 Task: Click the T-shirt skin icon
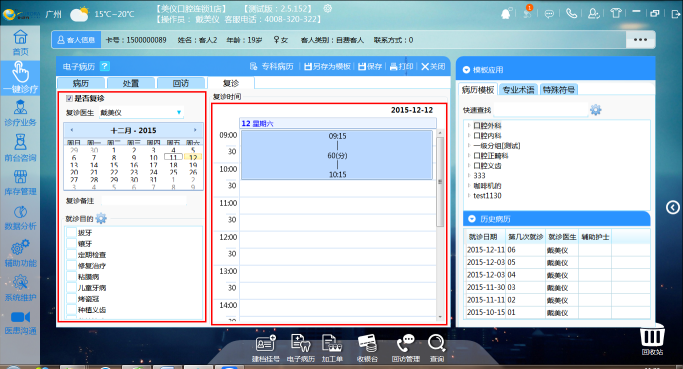pos(616,13)
